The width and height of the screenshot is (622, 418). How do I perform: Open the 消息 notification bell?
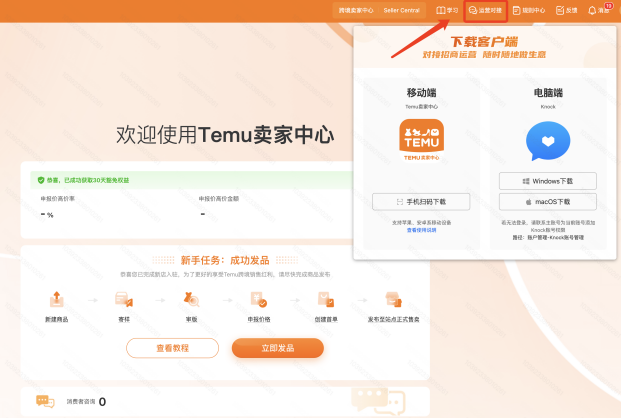592,11
